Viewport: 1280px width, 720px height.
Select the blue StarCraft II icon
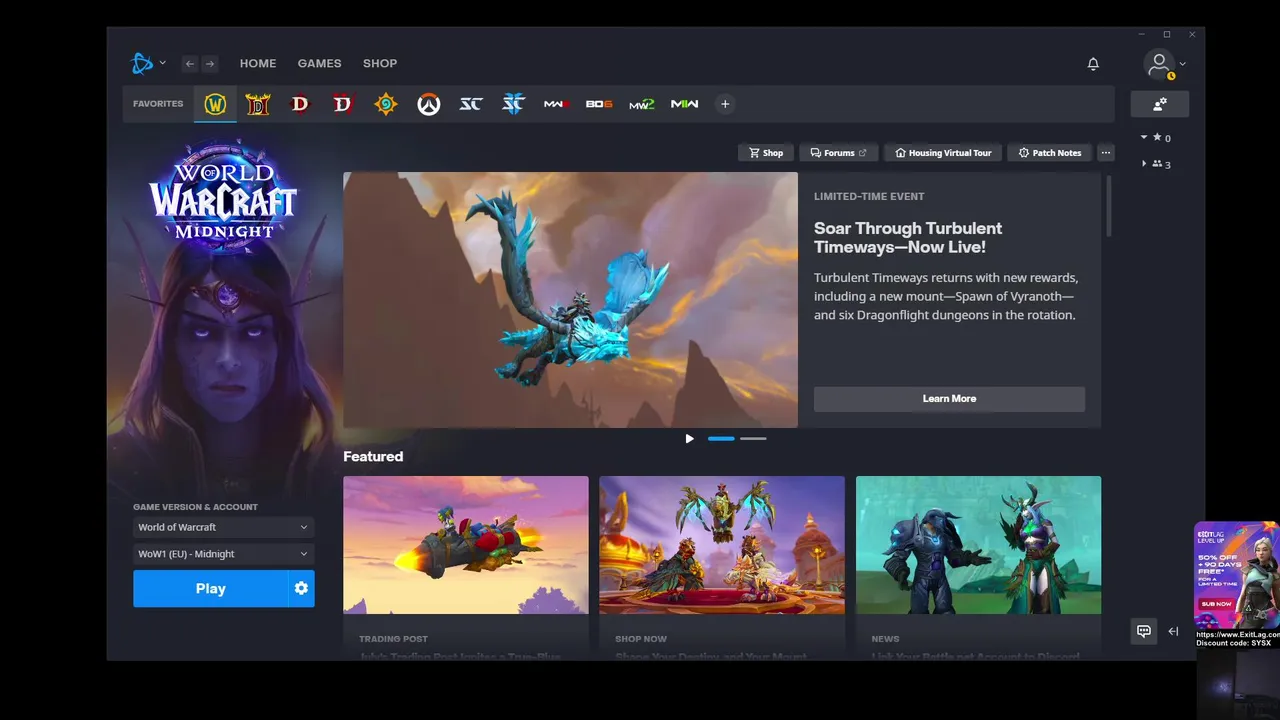(513, 104)
